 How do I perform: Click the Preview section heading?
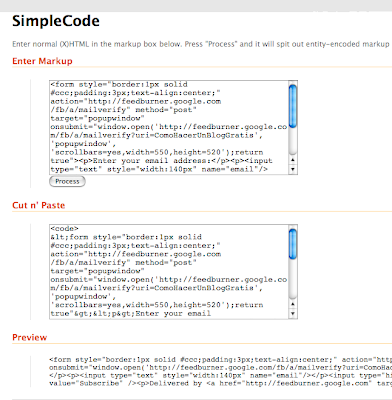(x=30, y=337)
